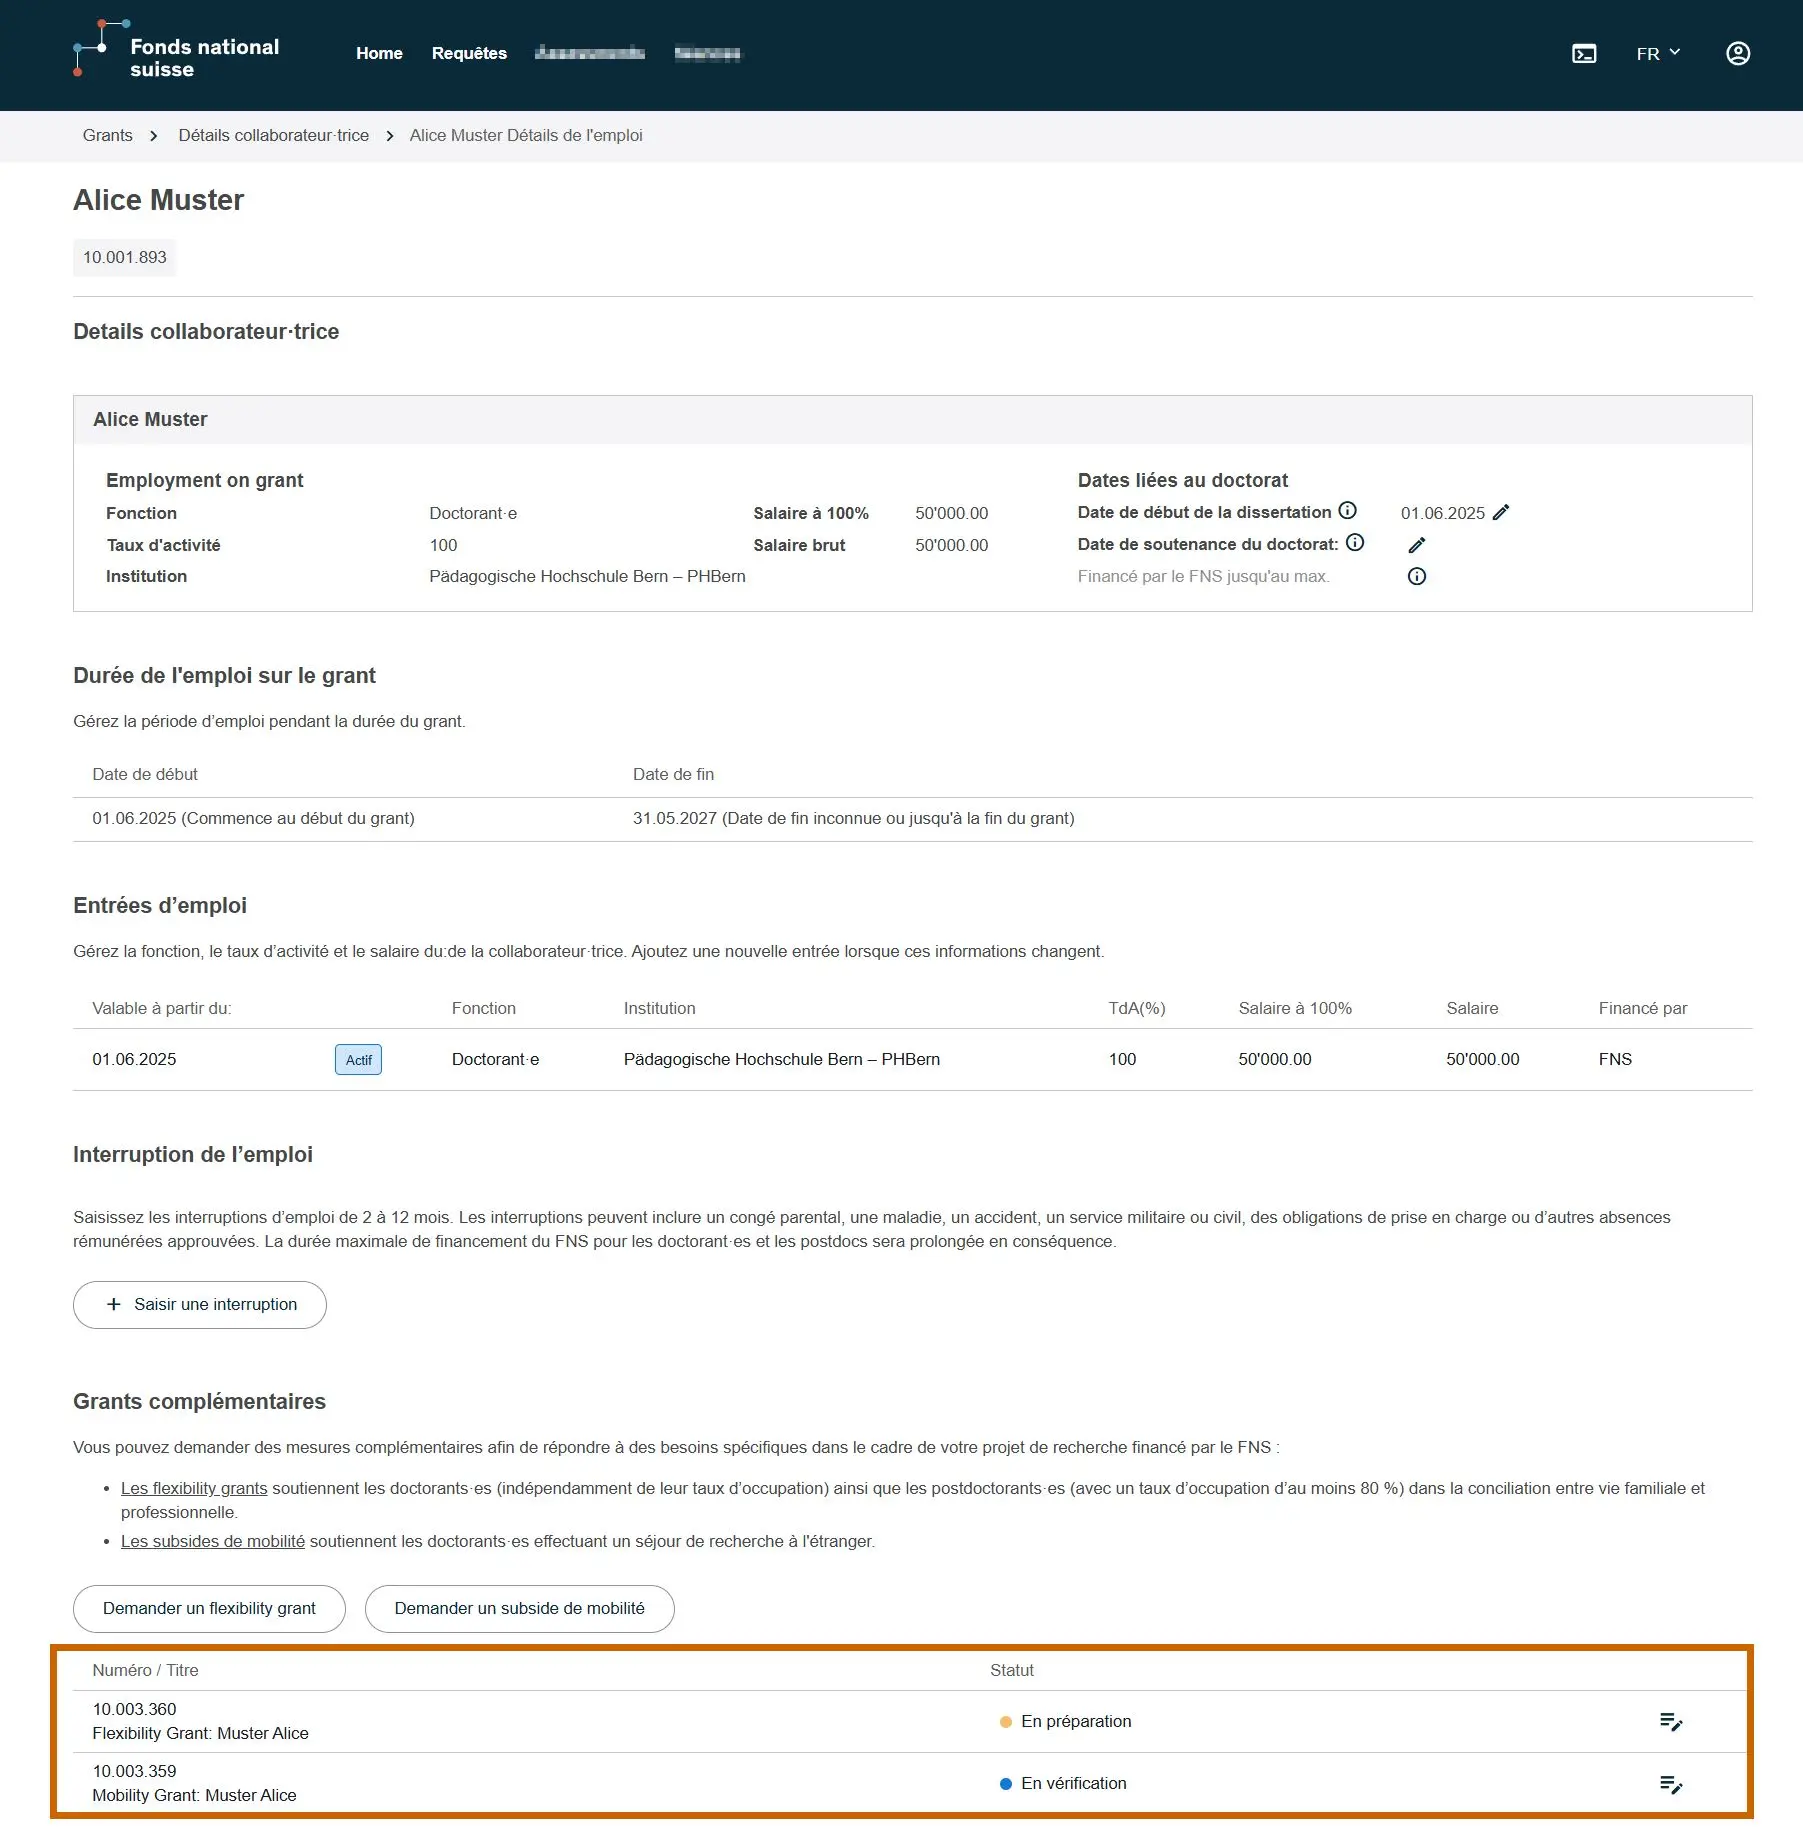Edit the doctorate defense date pencil icon

(1417, 545)
